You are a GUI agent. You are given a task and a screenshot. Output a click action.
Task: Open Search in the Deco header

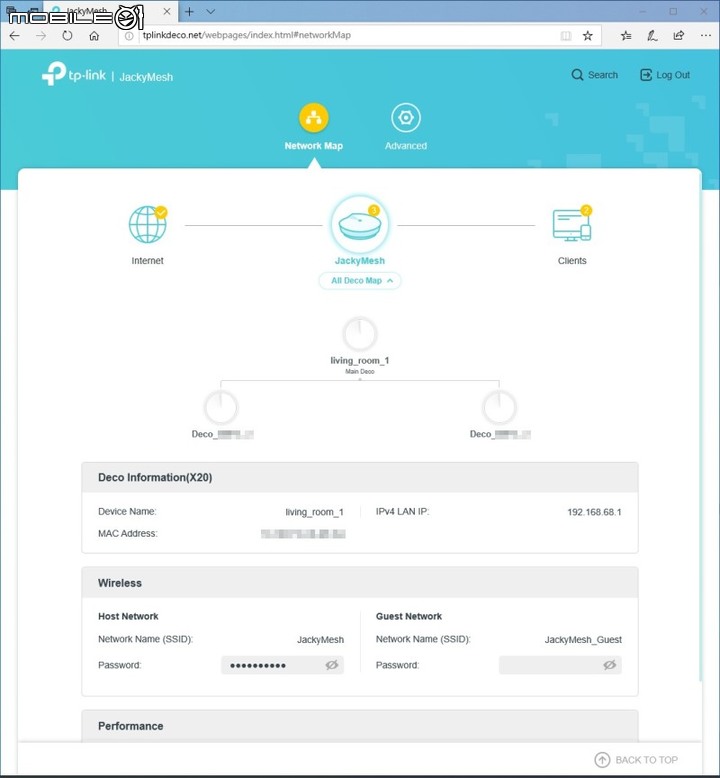coord(594,75)
